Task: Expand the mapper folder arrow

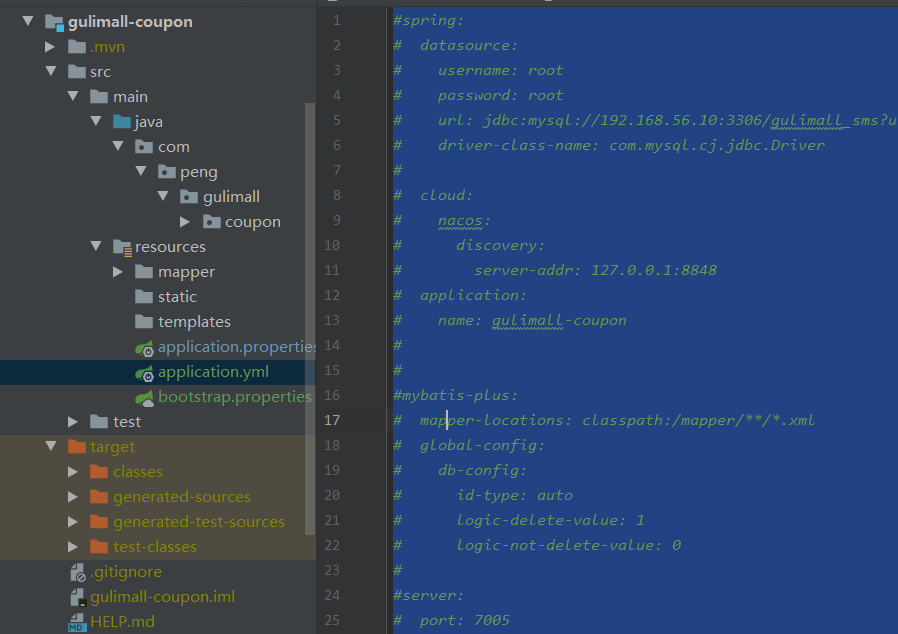Action: [118, 271]
